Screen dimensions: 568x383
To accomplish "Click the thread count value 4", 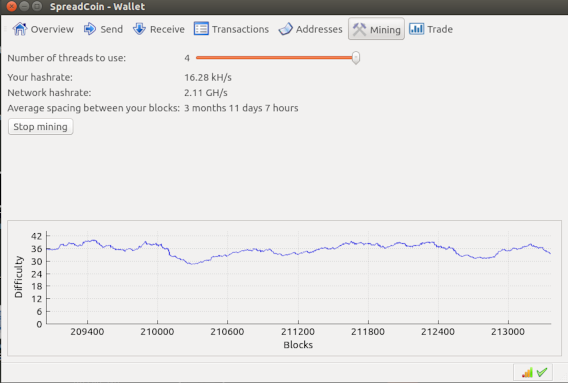I will tap(187, 58).
